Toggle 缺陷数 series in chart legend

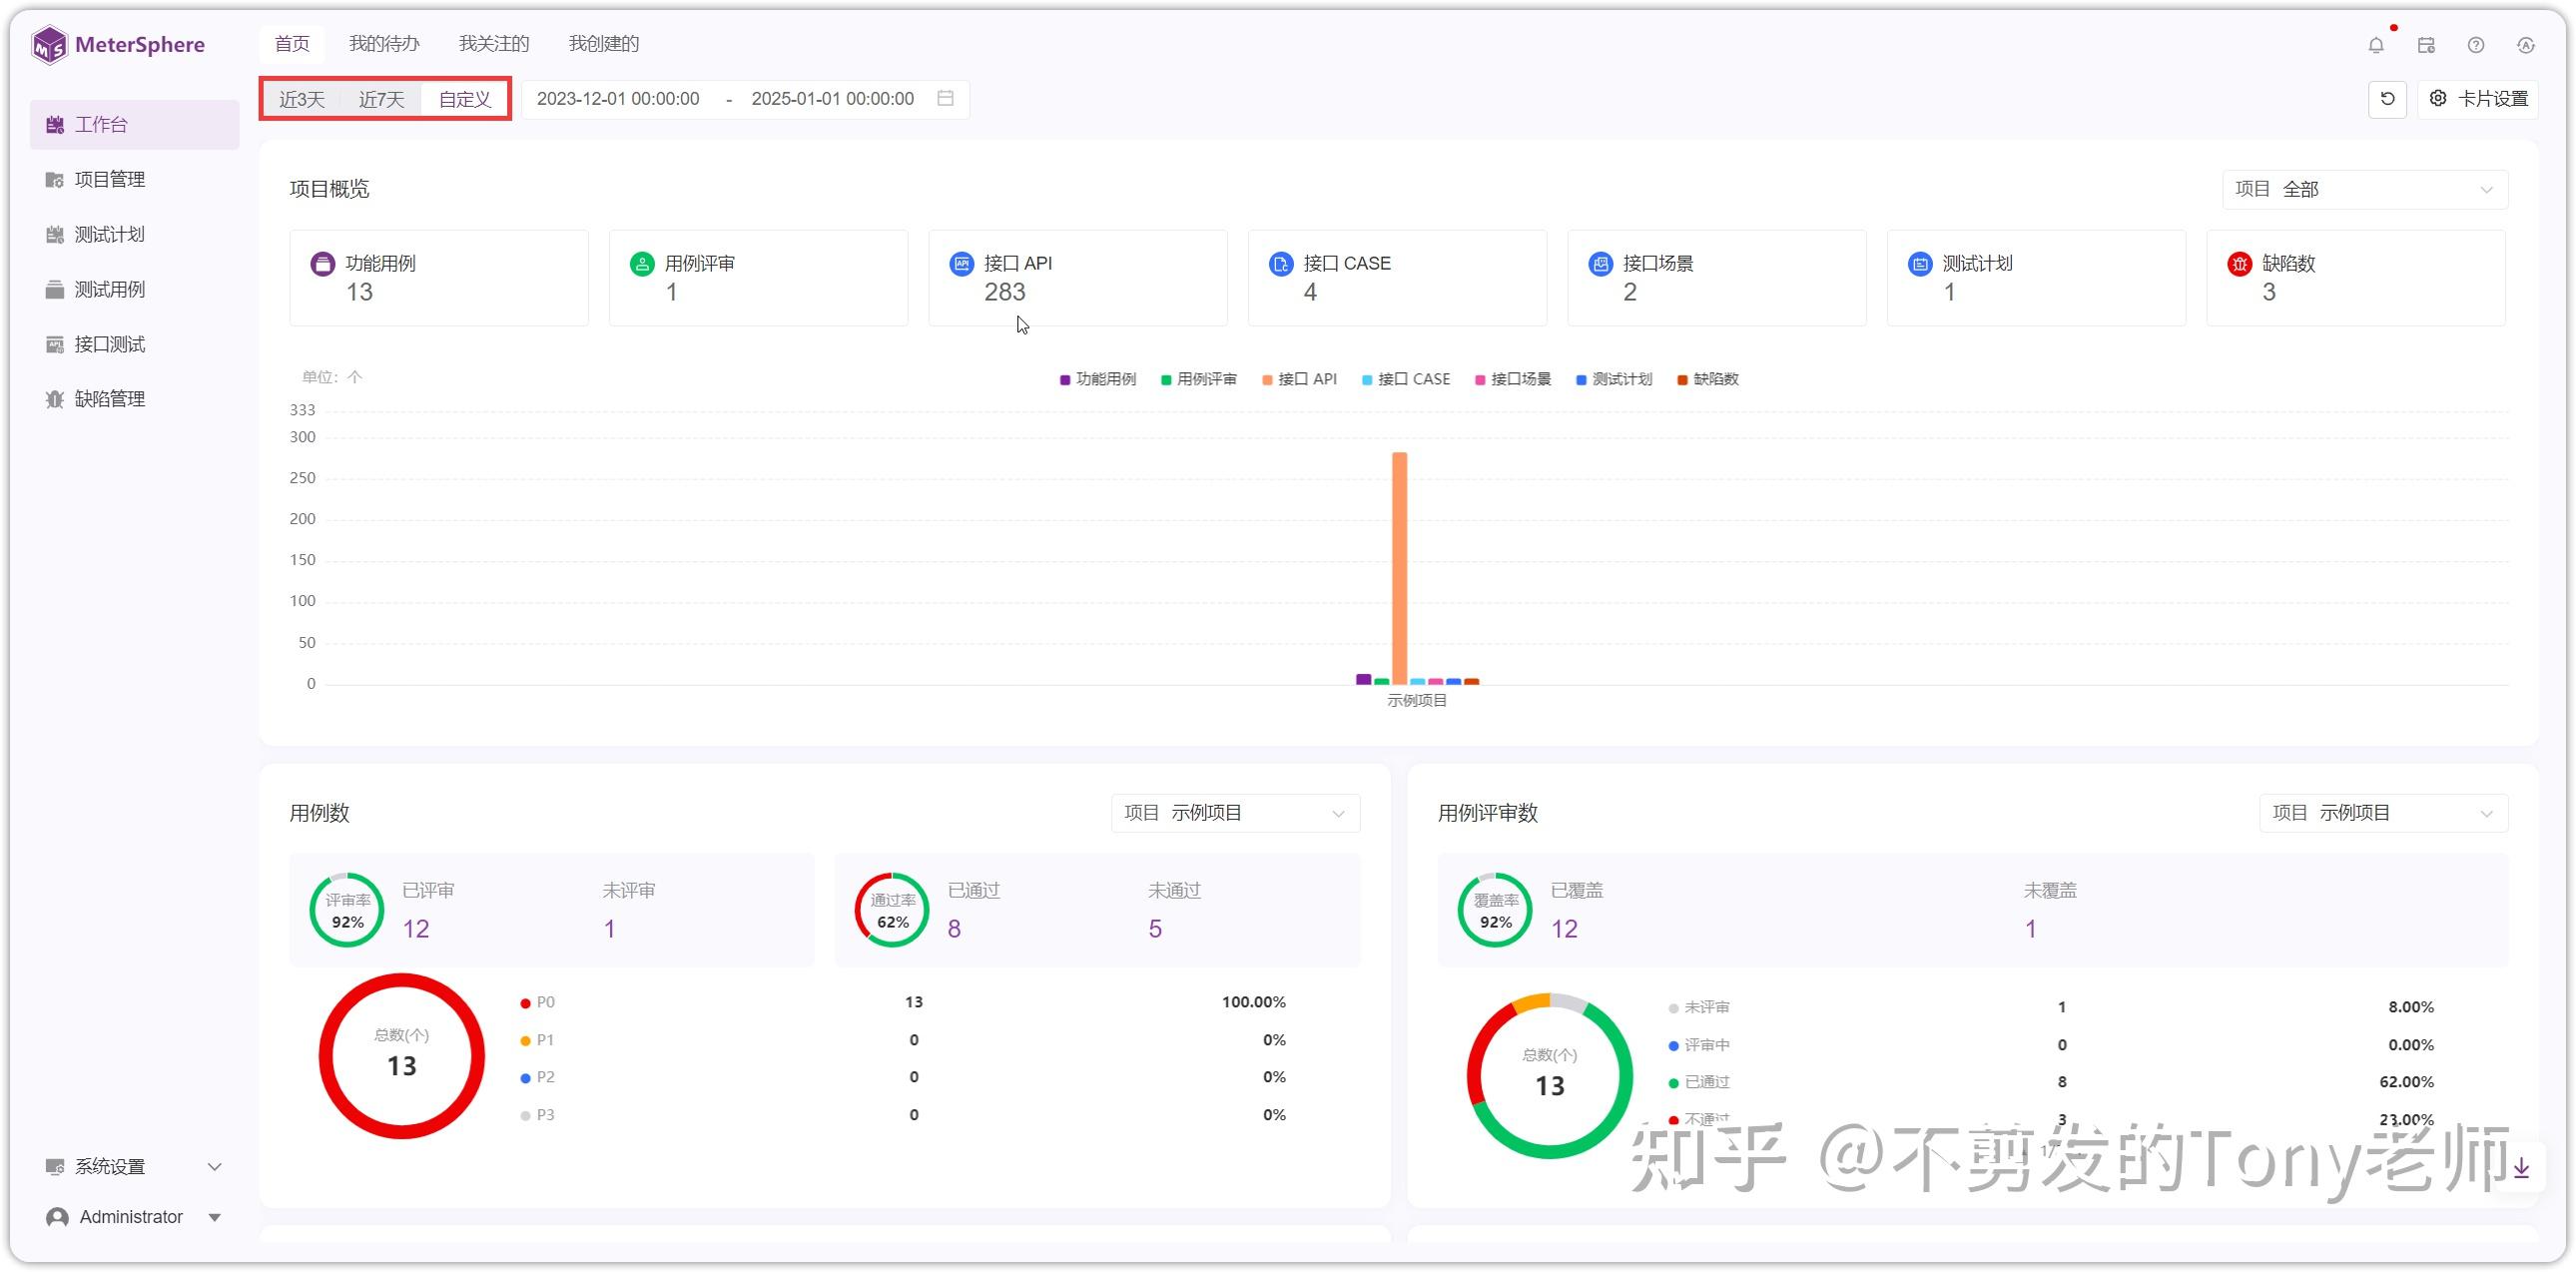(x=1707, y=379)
